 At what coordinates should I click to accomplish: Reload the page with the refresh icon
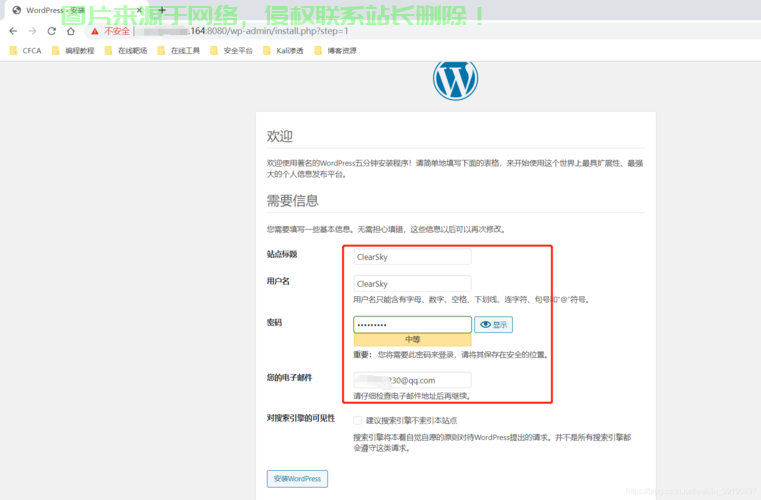51,31
